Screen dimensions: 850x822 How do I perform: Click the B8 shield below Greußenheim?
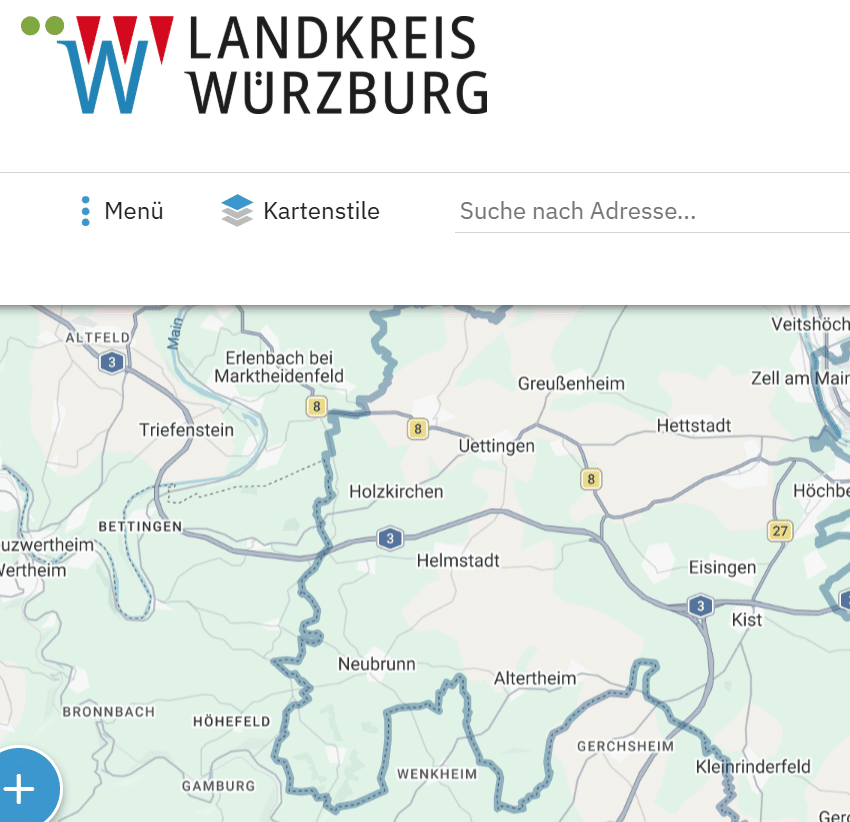591,479
